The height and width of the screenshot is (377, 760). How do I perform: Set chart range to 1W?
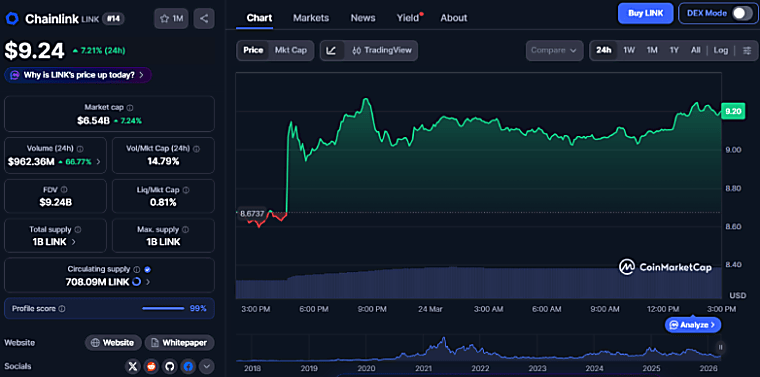click(629, 50)
